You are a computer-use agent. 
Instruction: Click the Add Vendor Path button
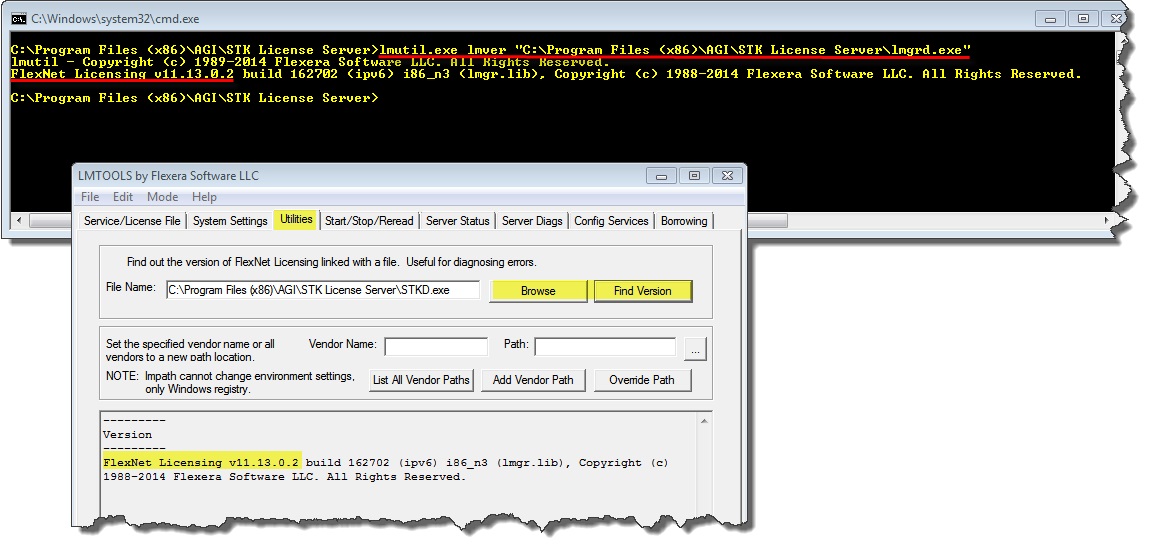click(533, 380)
